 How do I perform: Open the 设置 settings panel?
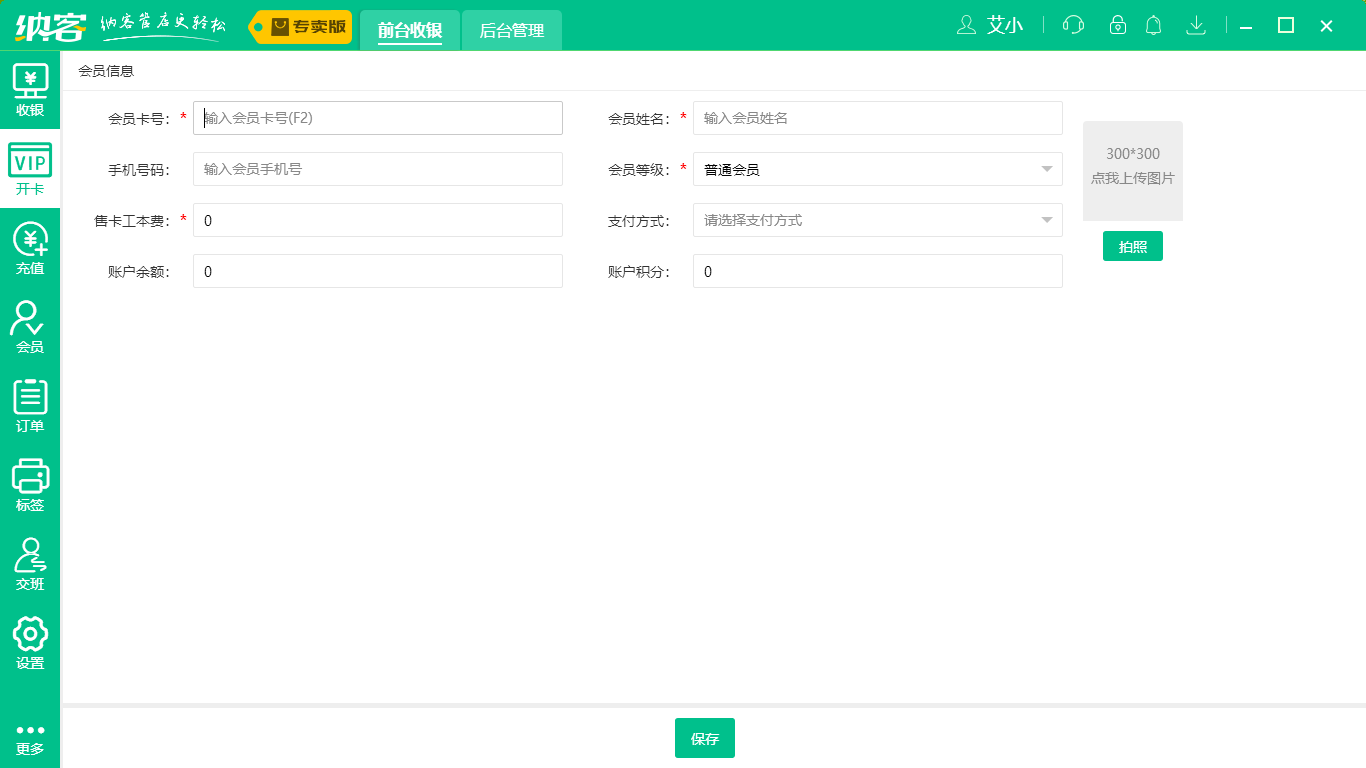pyautogui.click(x=30, y=643)
